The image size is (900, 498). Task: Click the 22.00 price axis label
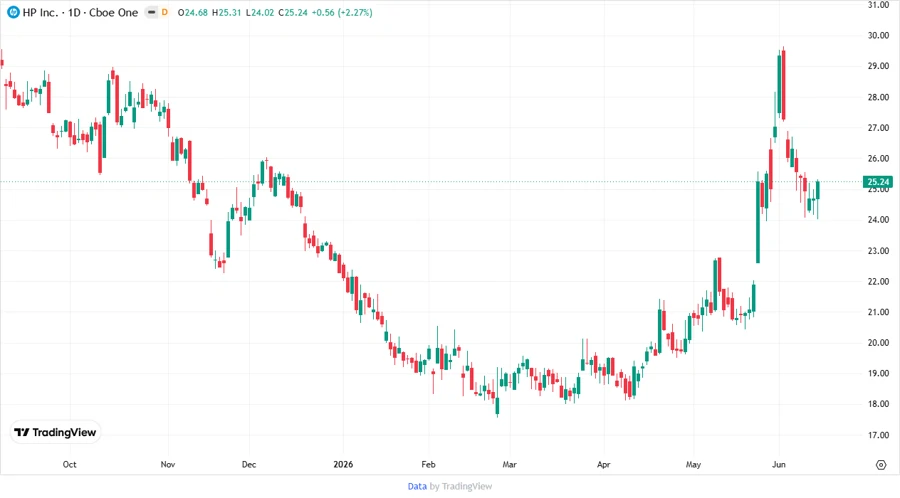tap(878, 282)
